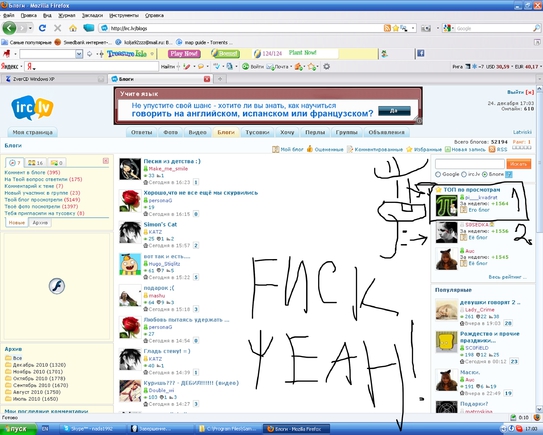Create Новая запись blog entry
Viewport: 543px width, 435px height.
point(465,149)
